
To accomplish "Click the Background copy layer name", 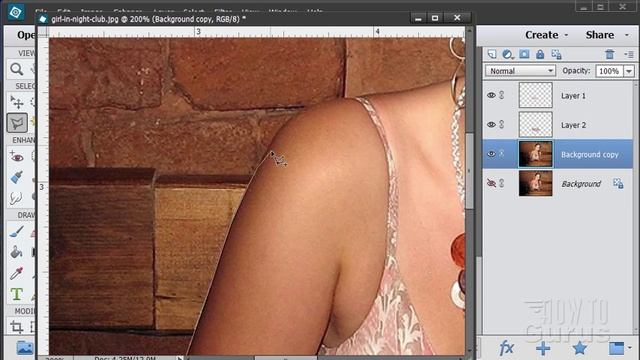I will pyautogui.click(x=589, y=155).
